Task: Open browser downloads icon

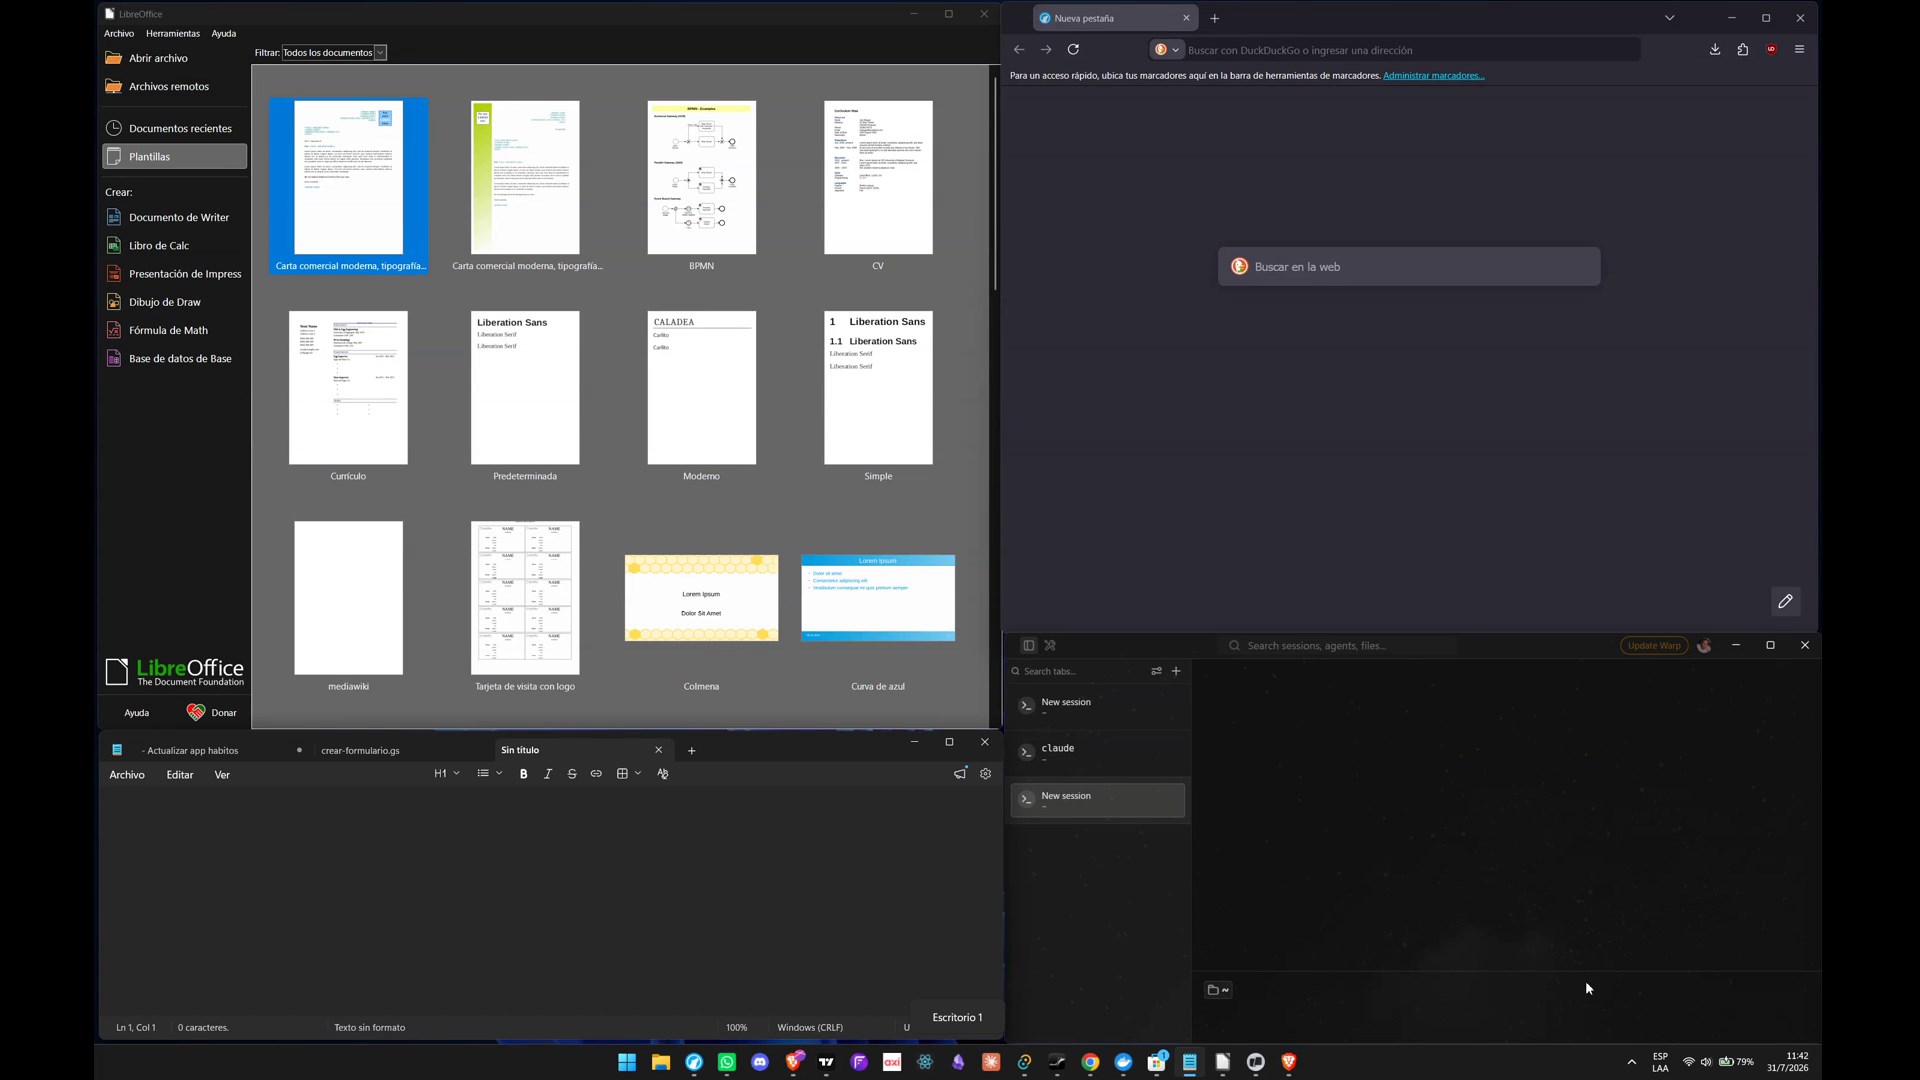Action: coord(1715,49)
